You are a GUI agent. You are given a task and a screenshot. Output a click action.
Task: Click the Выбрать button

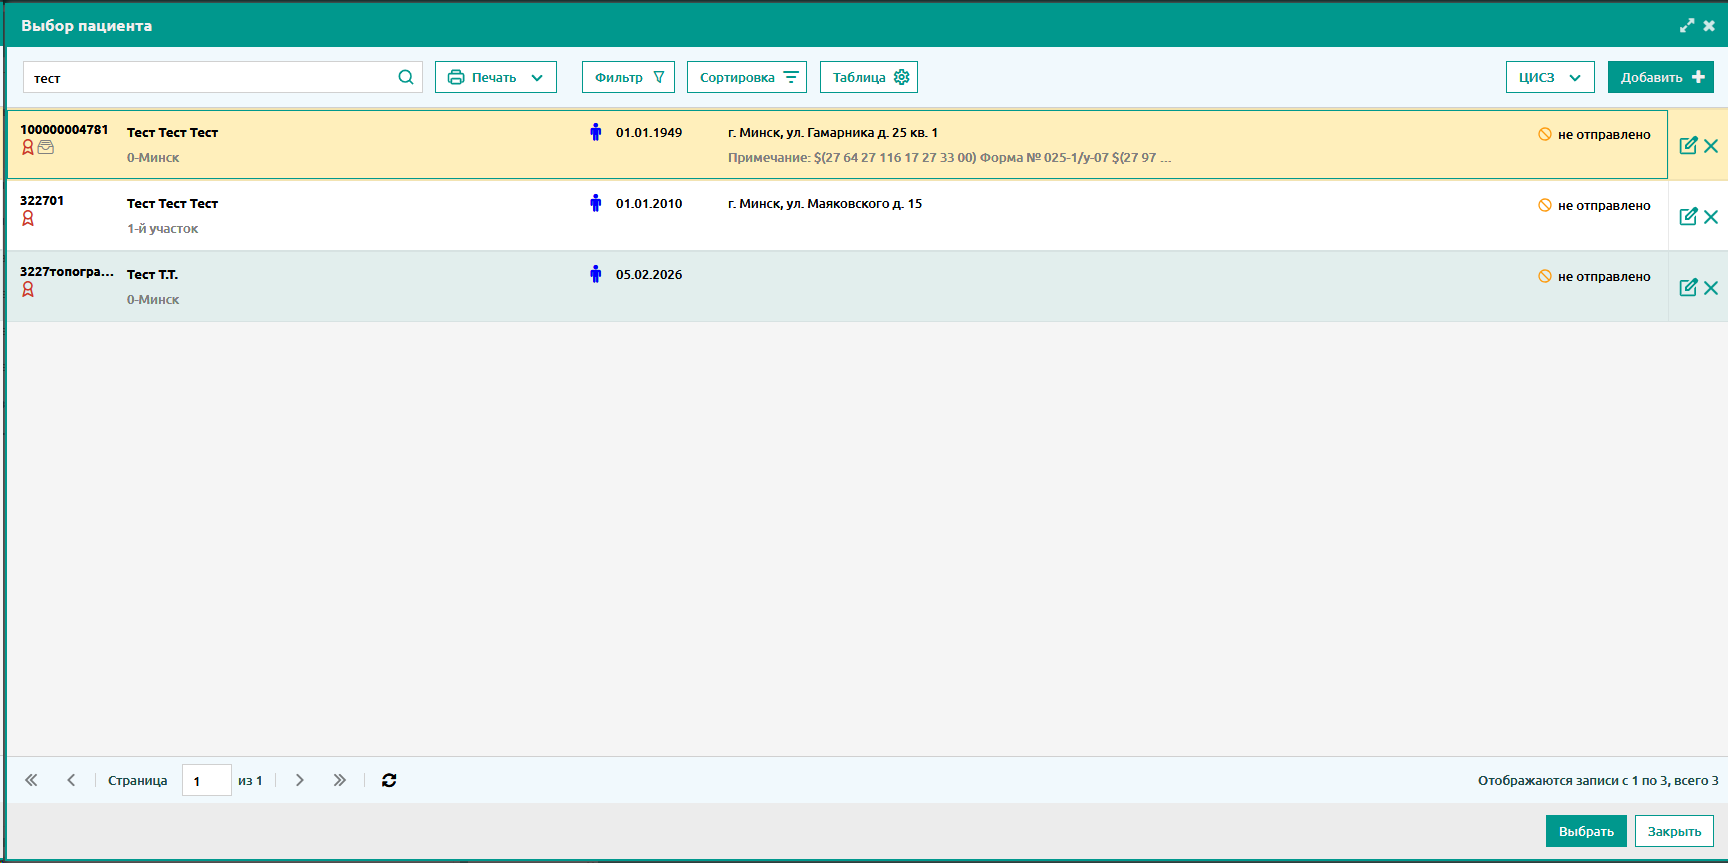click(x=1586, y=831)
